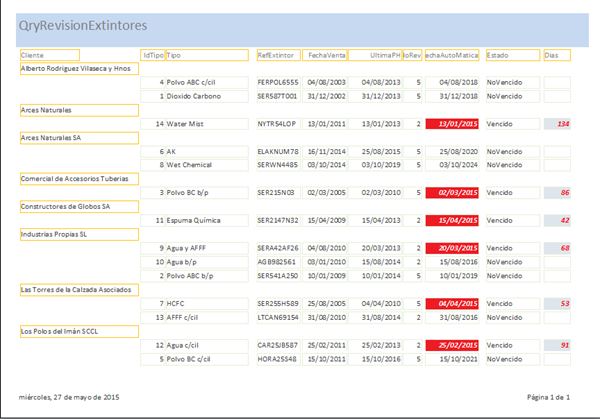Select the red-highlighted 20/03/2015 date cell
Image resolution: width=600 pixels, height=419 pixels.
[453, 247]
